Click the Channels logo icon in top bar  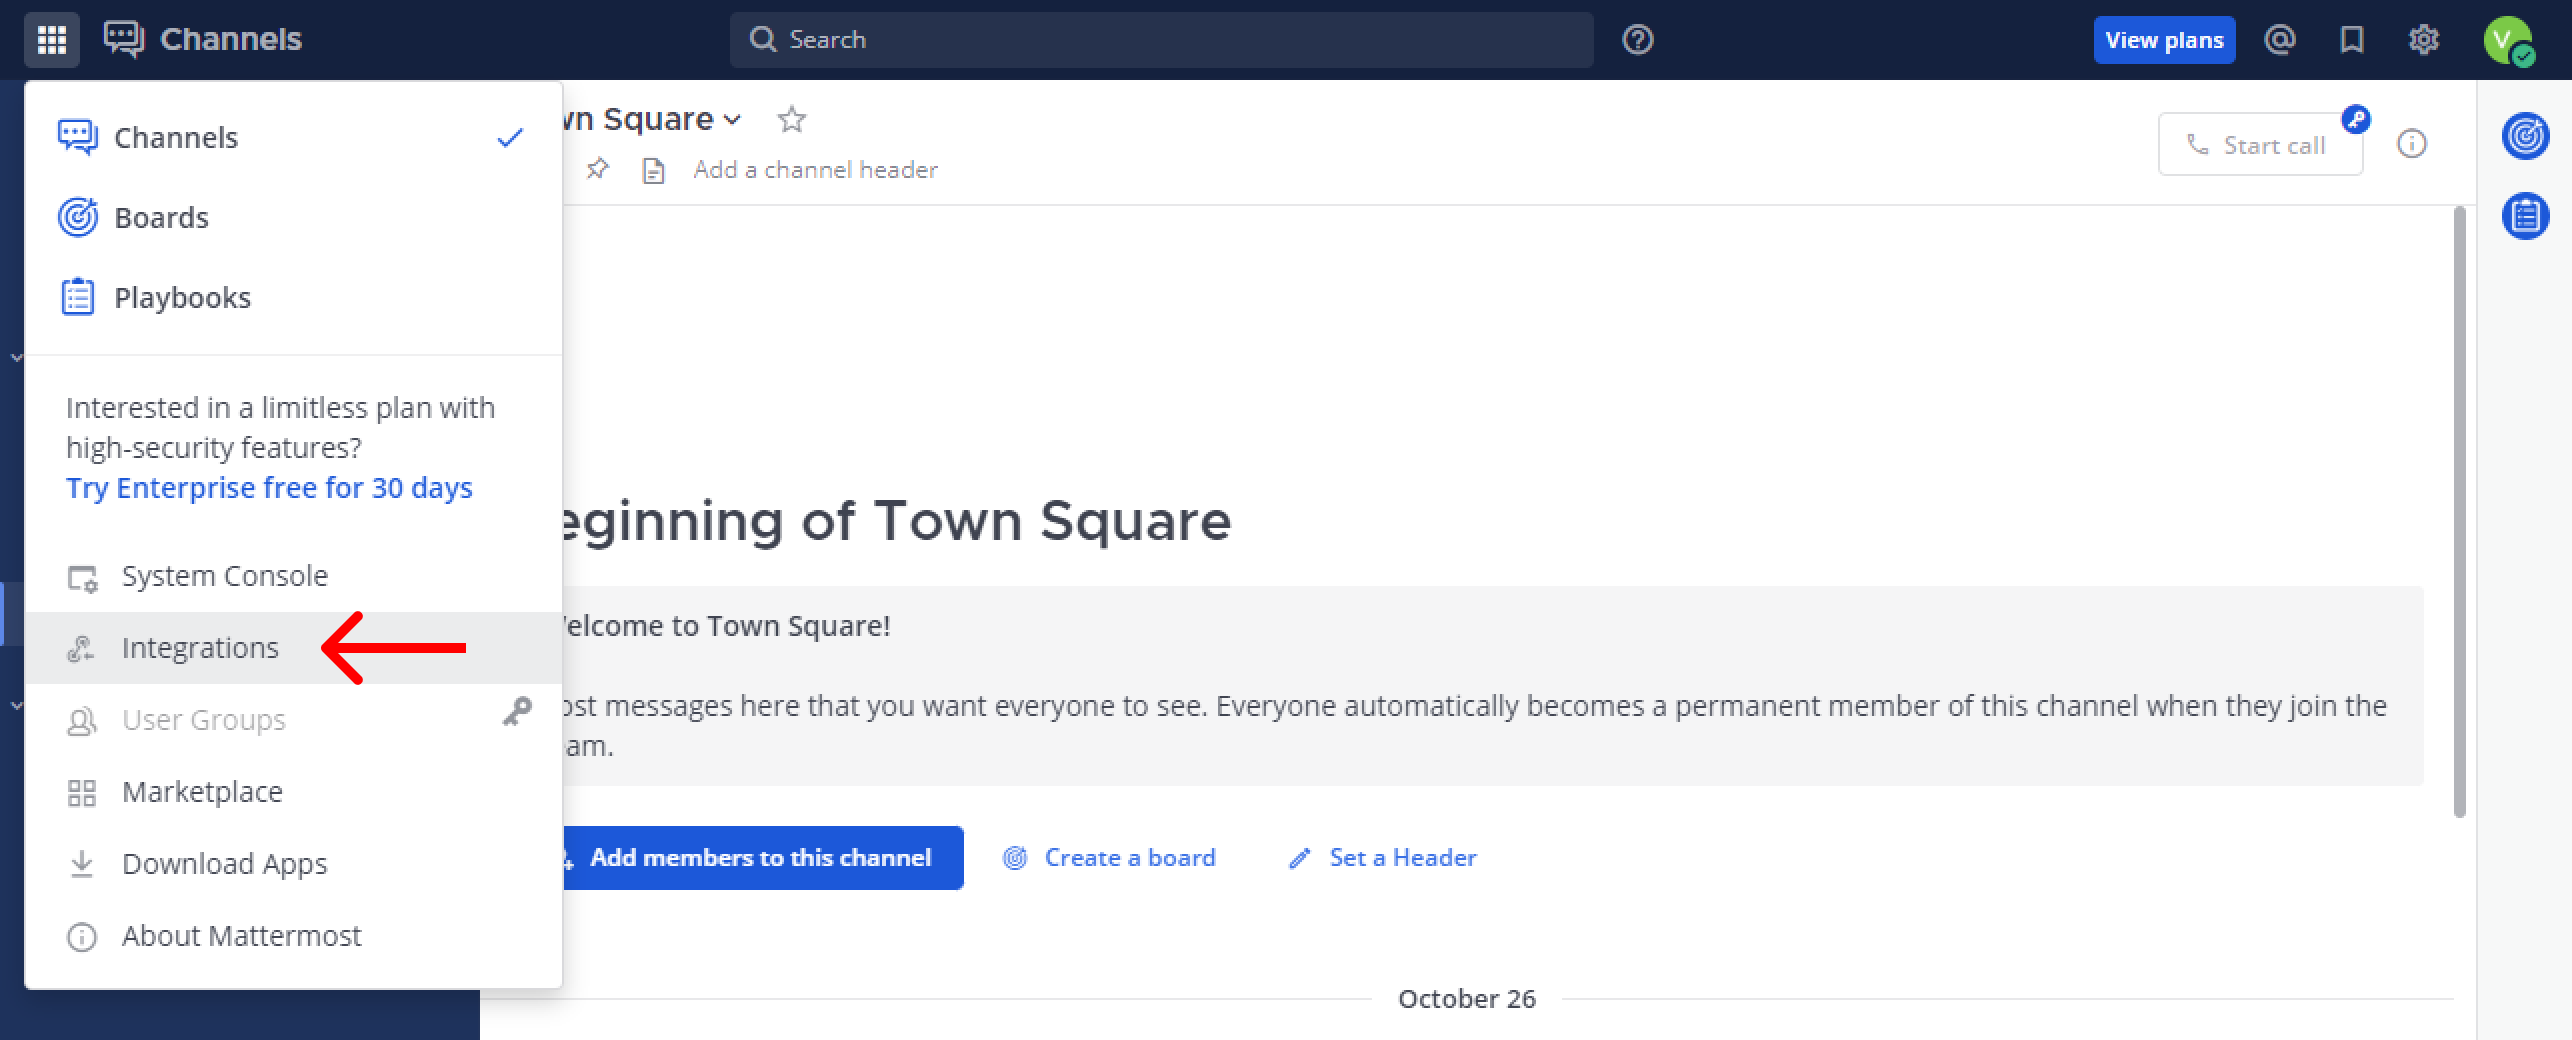point(124,40)
